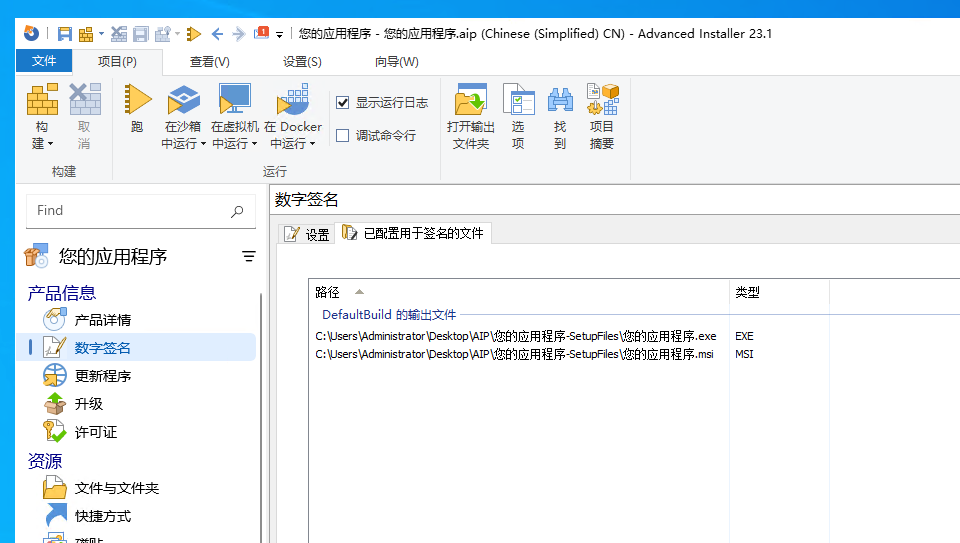Click the quick access Run (play) icon

[x=194, y=34]
